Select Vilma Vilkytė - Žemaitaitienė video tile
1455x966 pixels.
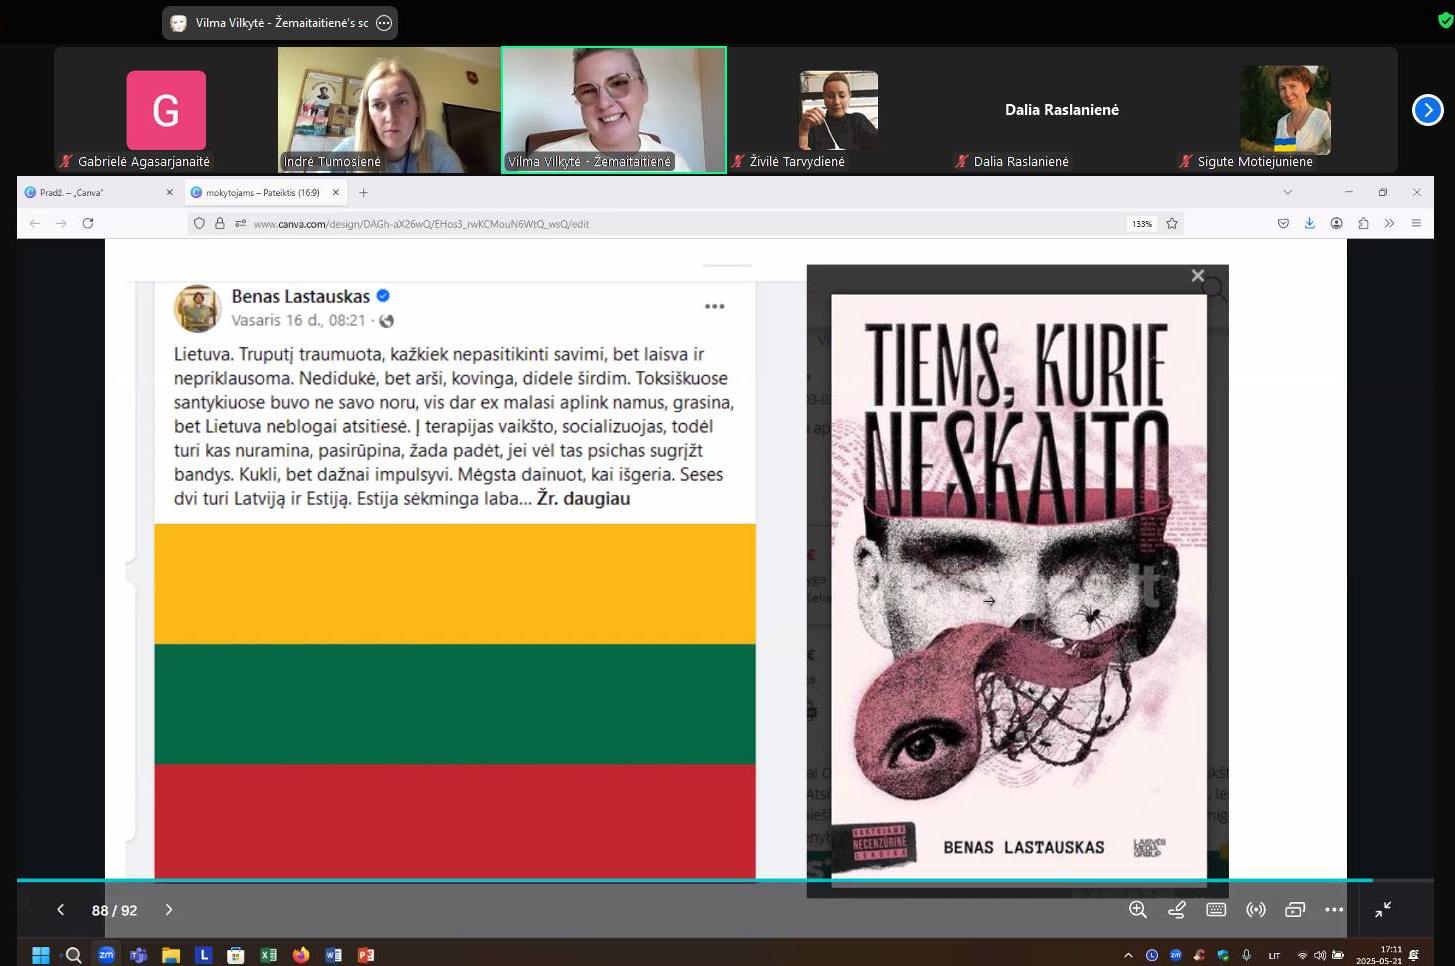(614, 110)
